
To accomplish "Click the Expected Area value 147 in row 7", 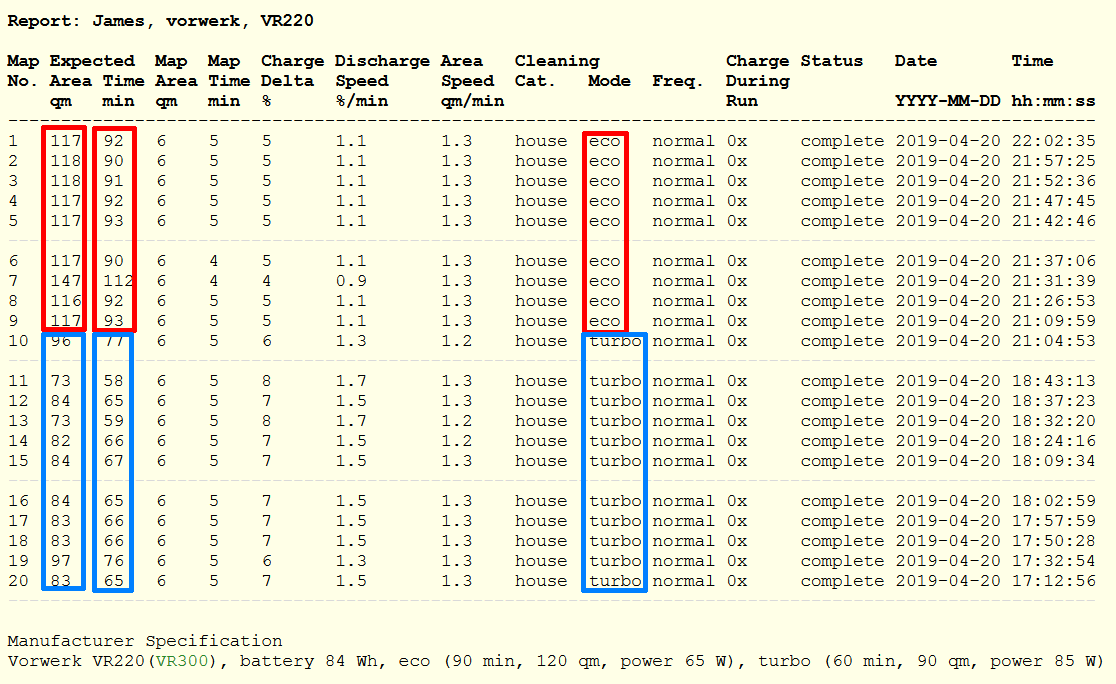I will click(x=65, y=281).
